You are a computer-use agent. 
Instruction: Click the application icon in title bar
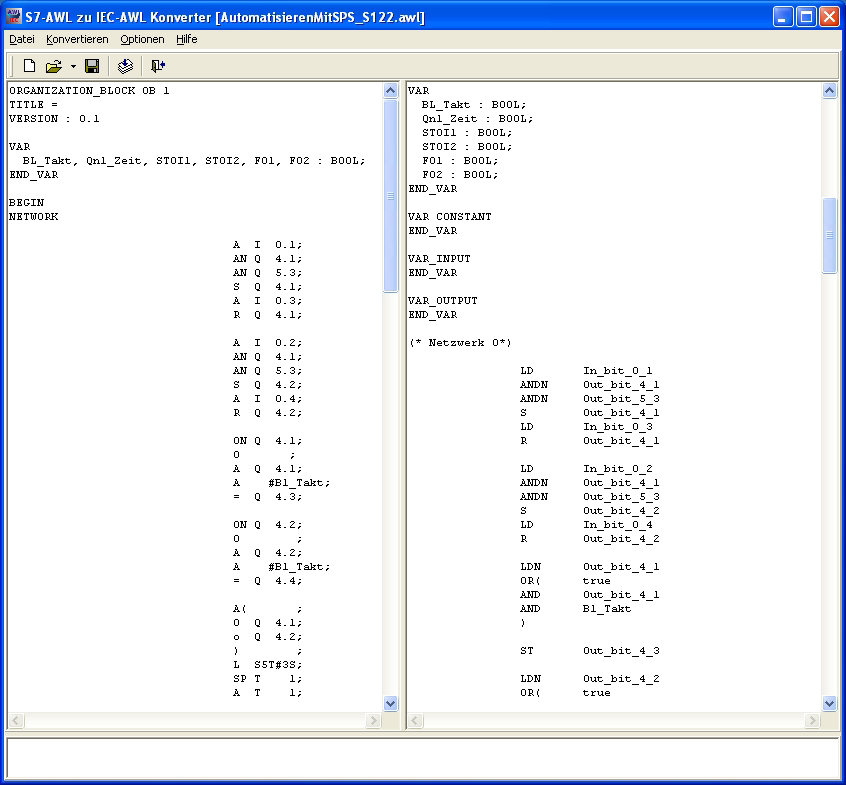pos(14,16)
